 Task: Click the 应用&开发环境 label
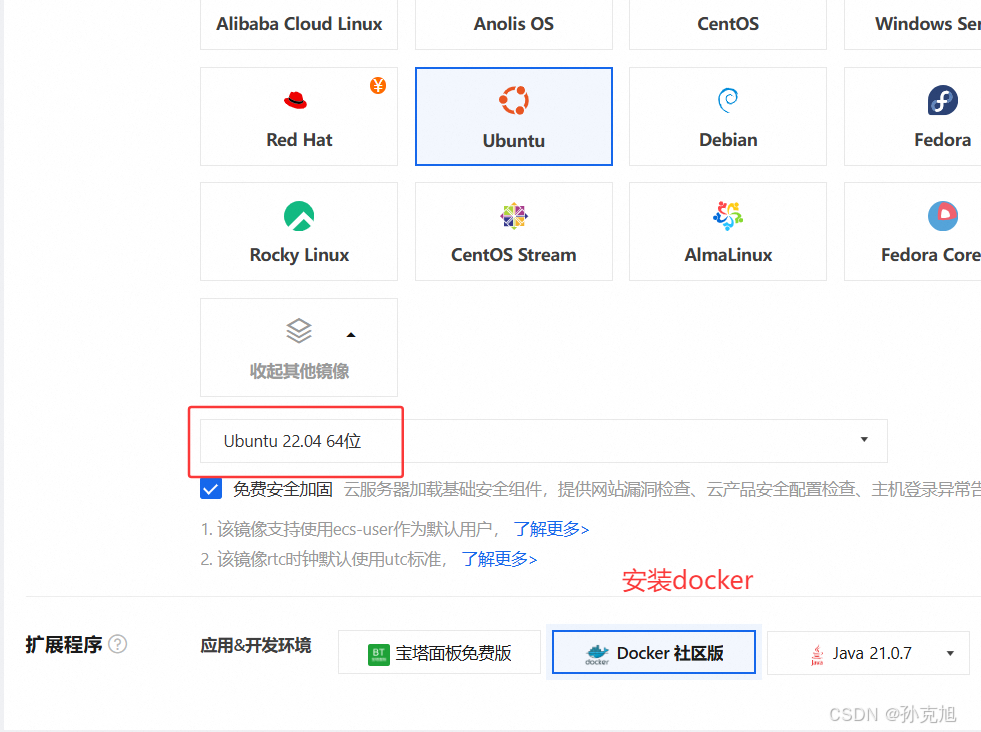point(255,645)
